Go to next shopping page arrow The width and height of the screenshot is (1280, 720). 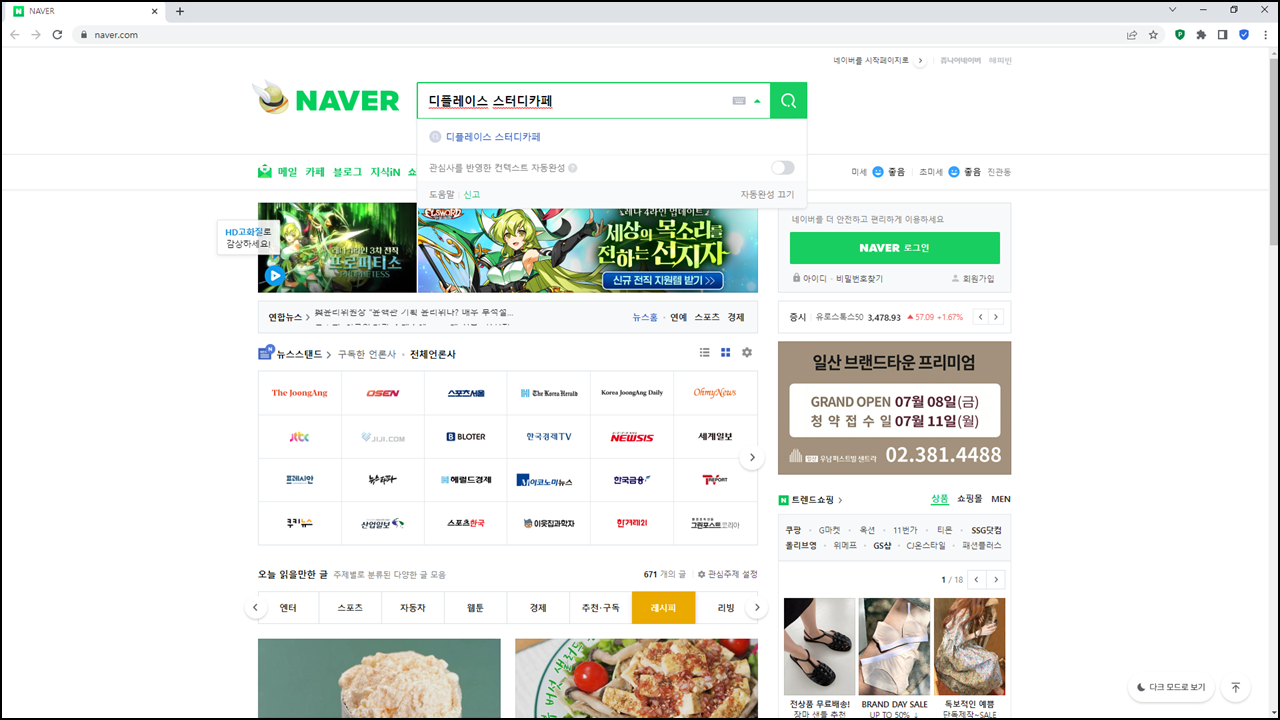[996, 580]
